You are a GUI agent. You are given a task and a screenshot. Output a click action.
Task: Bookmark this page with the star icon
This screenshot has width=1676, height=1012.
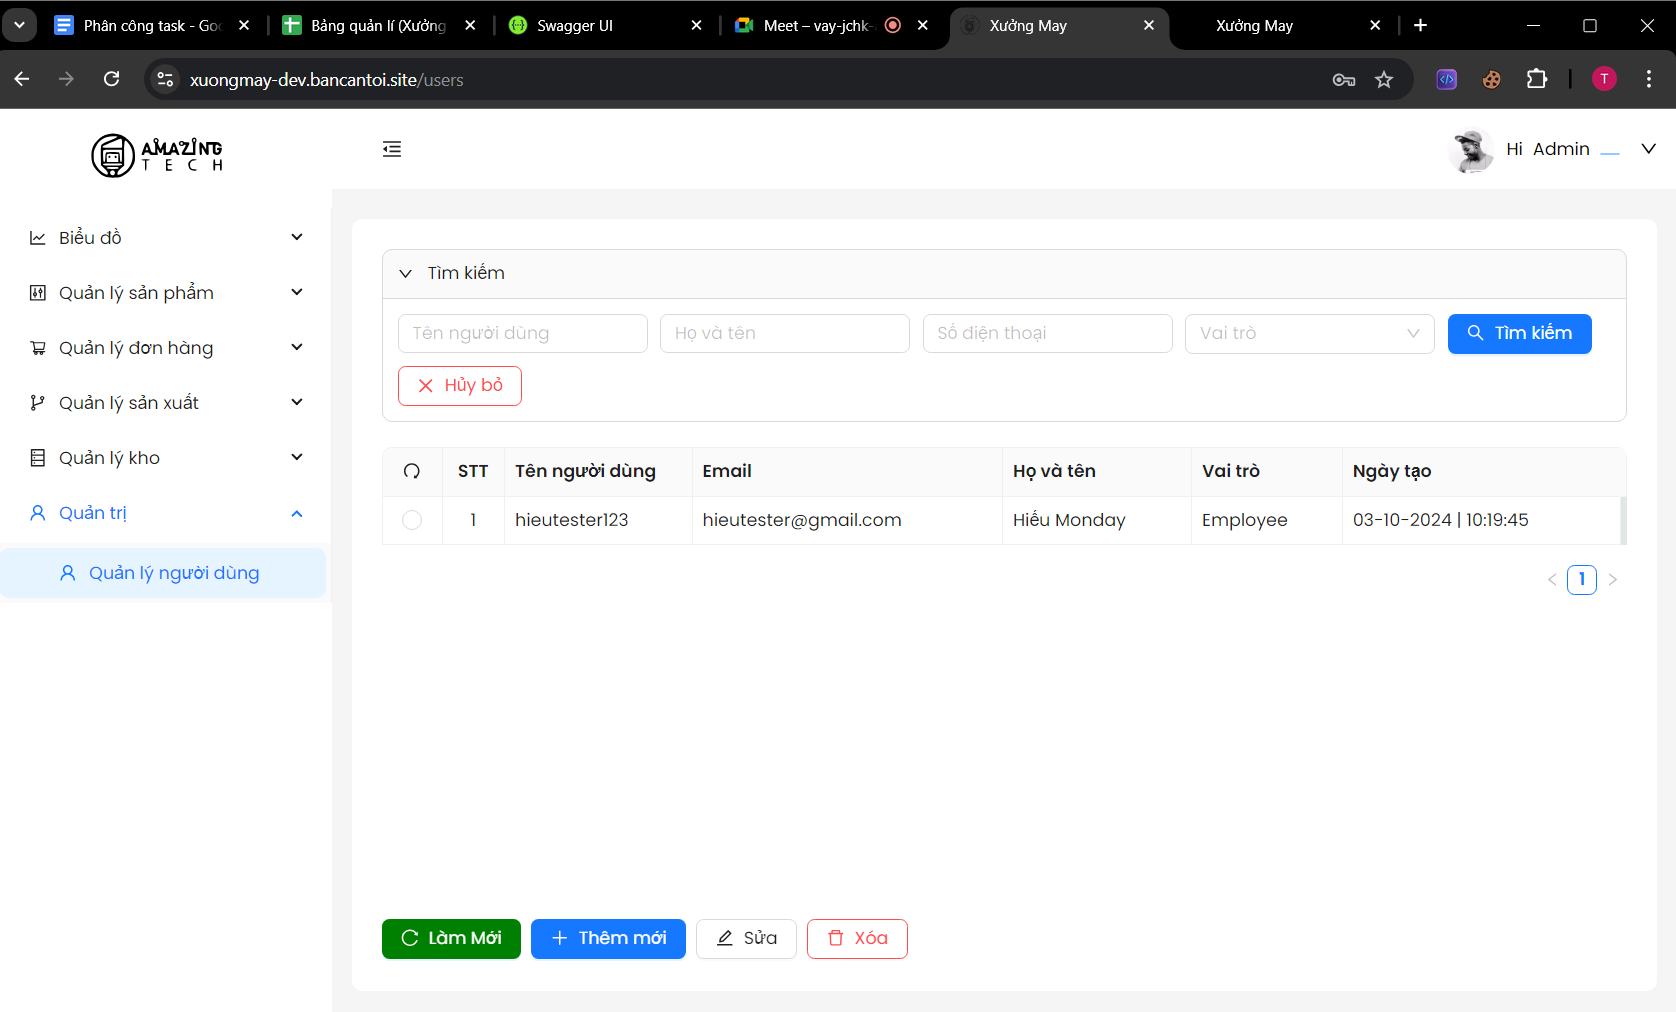1384,80
